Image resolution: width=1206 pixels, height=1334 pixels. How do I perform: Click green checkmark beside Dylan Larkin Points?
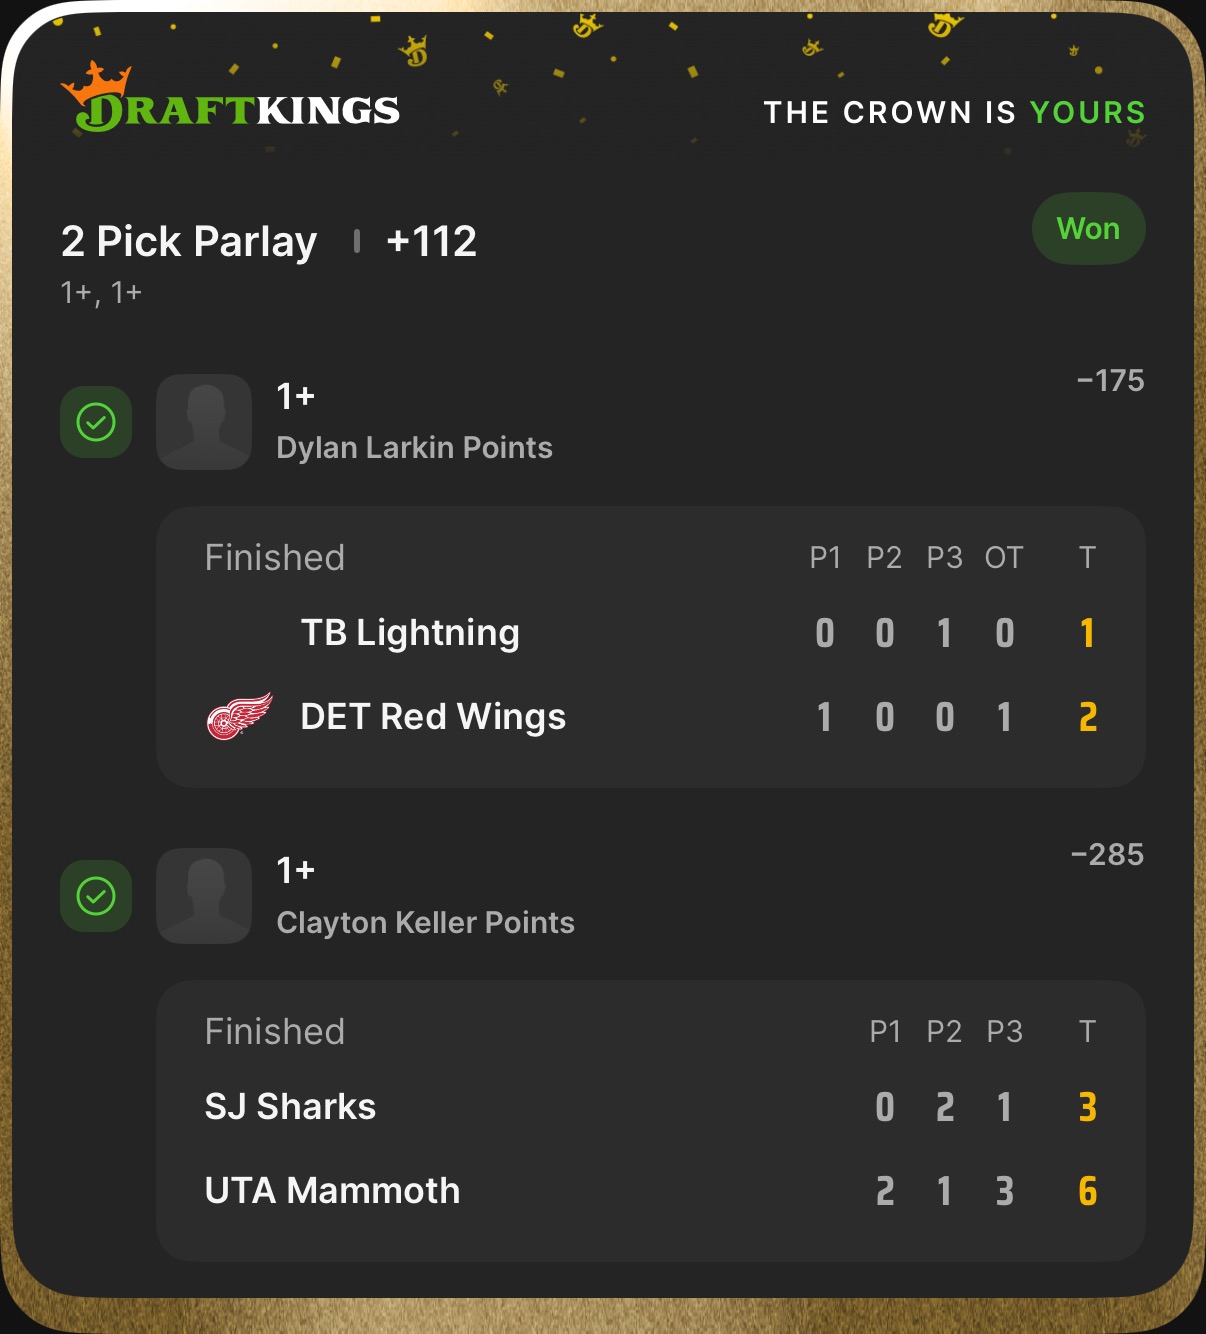tap(96, 422)
